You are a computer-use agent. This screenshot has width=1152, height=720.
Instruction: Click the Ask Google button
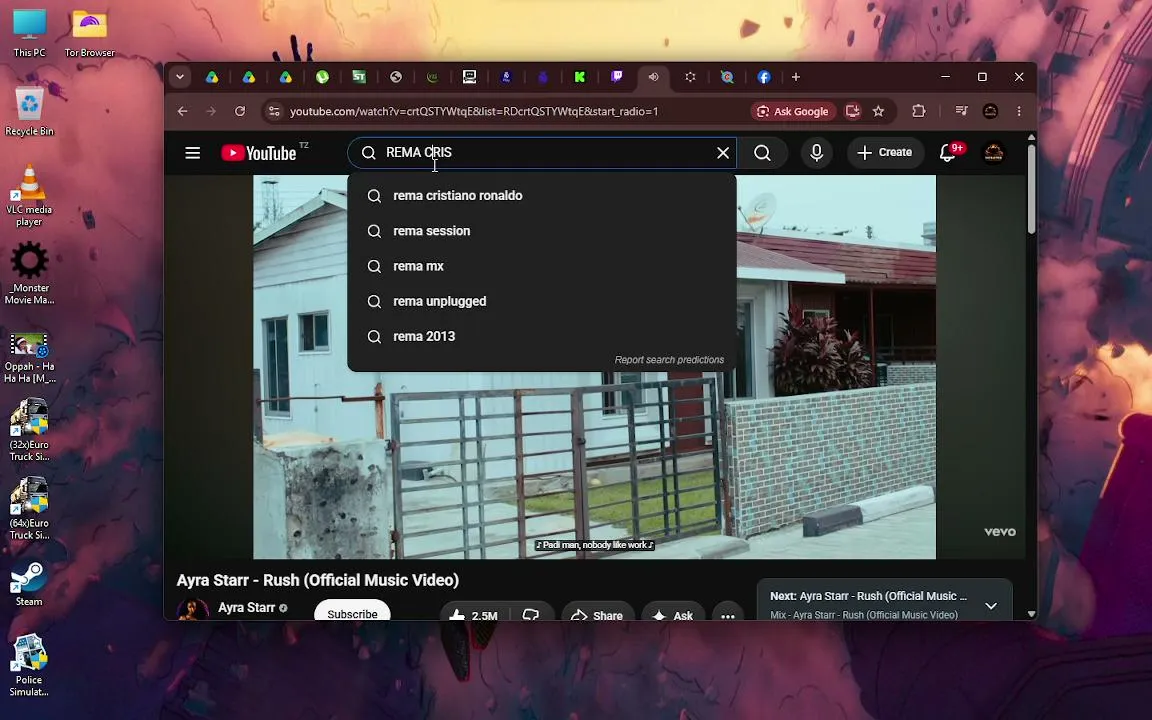pyautogui.click(x=793, y=111)
